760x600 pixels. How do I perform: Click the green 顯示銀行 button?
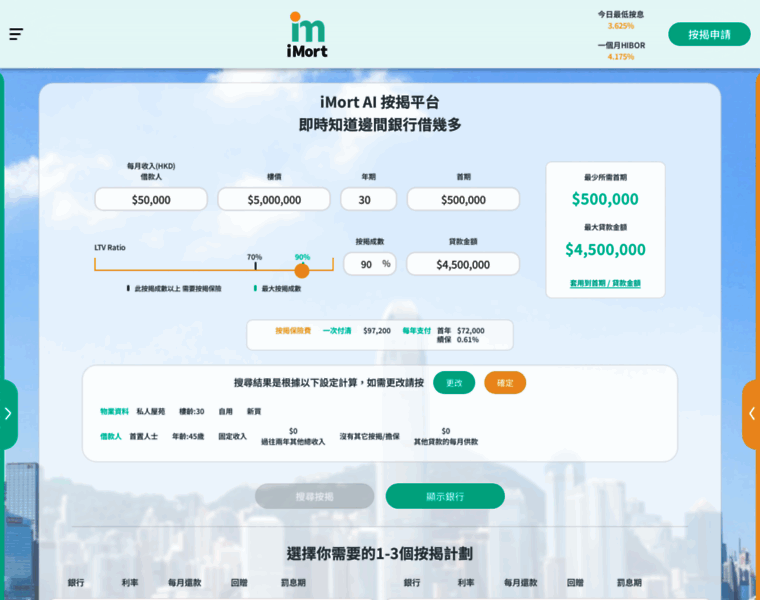click(x=445, y=496)
